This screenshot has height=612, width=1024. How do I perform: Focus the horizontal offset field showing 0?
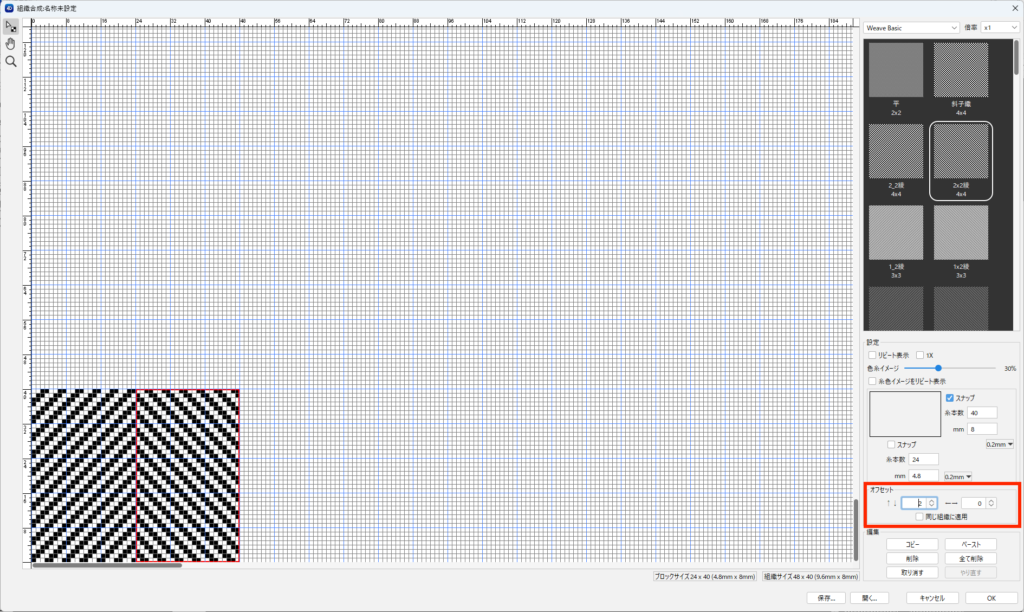[974, 503]
